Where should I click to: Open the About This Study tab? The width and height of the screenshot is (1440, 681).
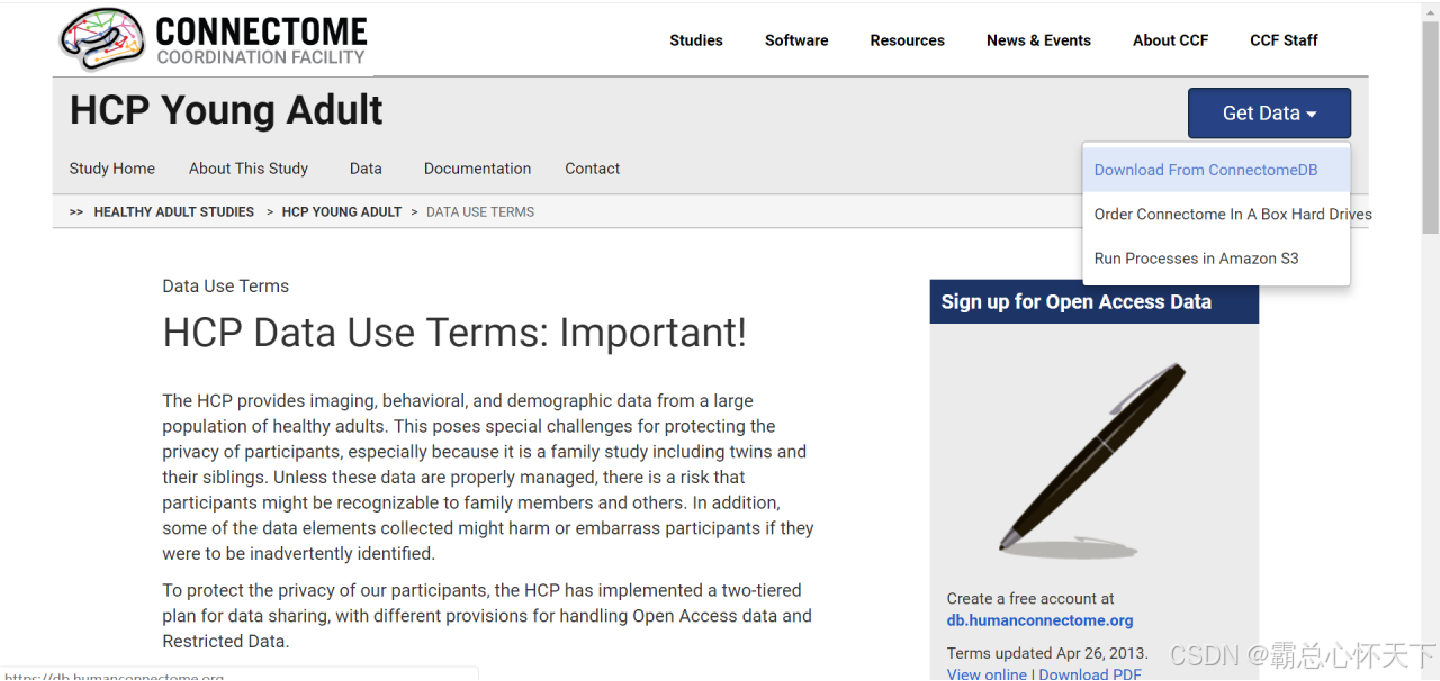pos(248,168)
